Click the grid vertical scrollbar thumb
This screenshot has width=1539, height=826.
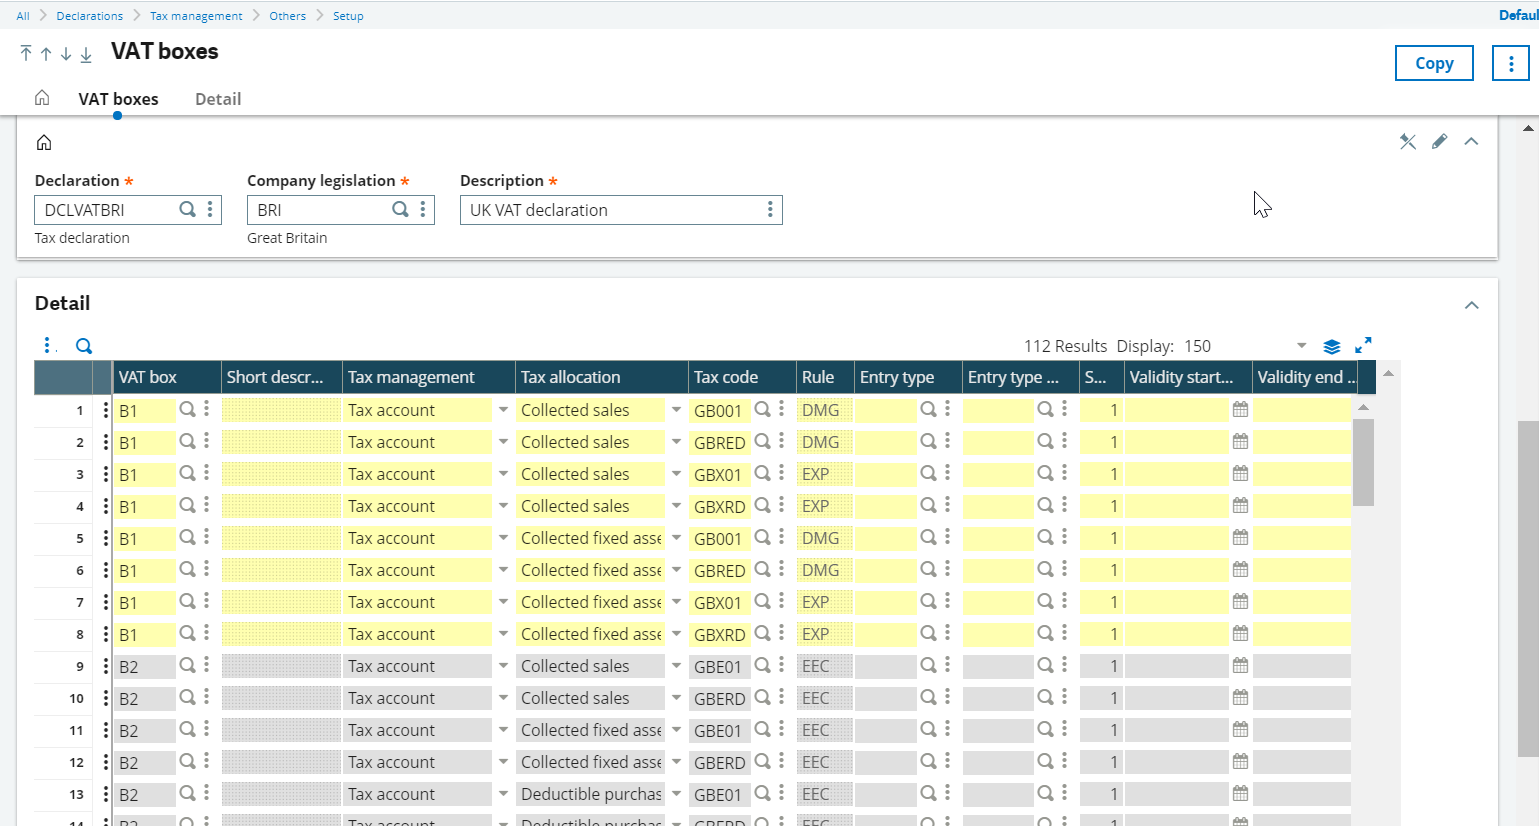[x=1362, y=460]
